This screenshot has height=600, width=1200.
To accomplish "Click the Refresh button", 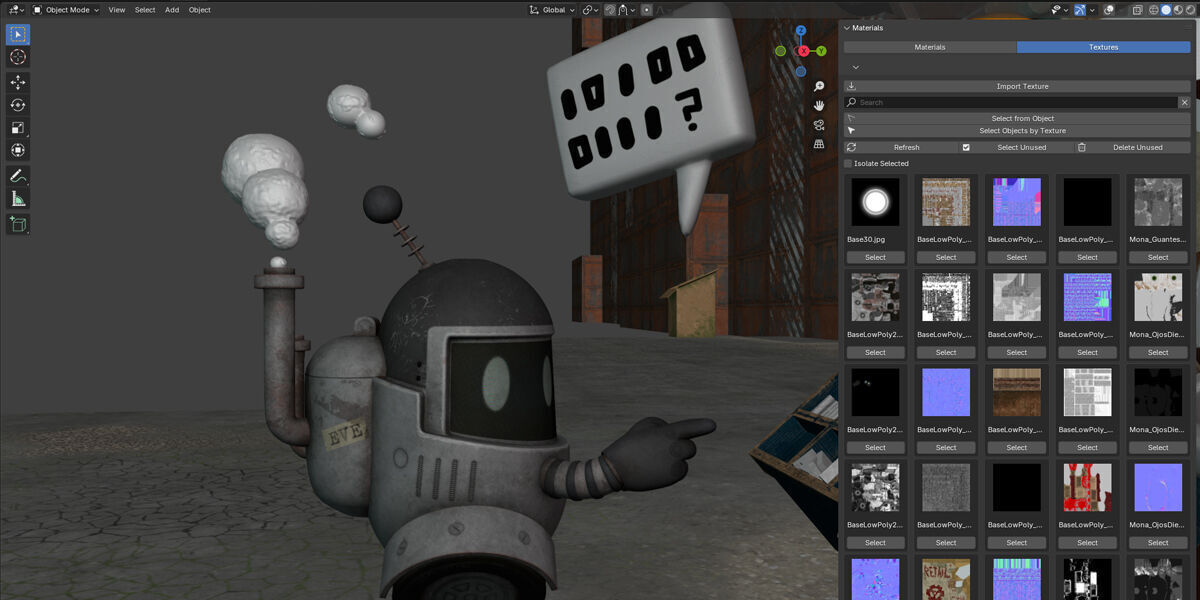I will [900, 147].
